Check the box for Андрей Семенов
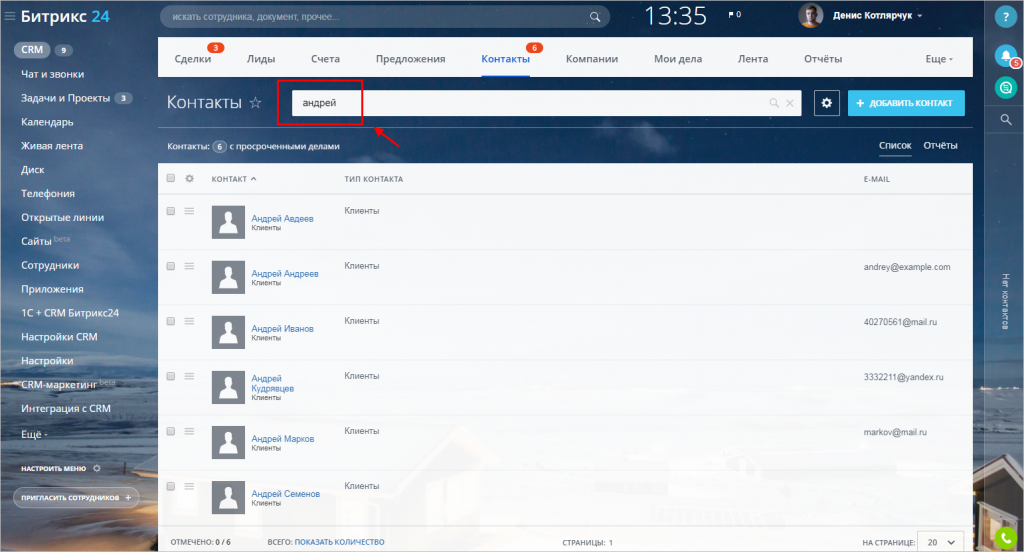1024x552 pixels. (x=170, y=486)
